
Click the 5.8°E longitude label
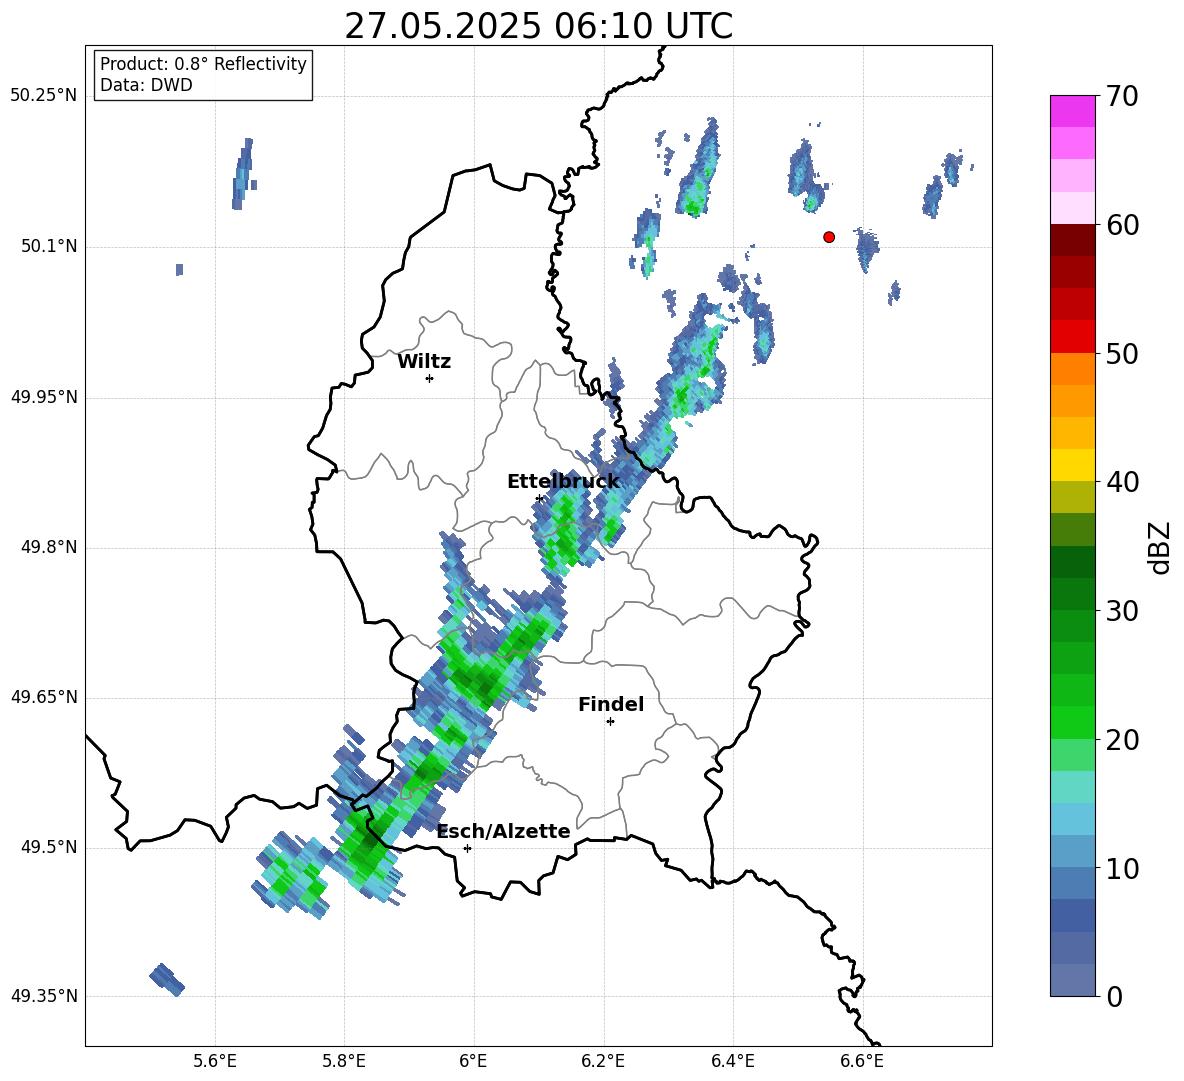[x=344, y=1061]
